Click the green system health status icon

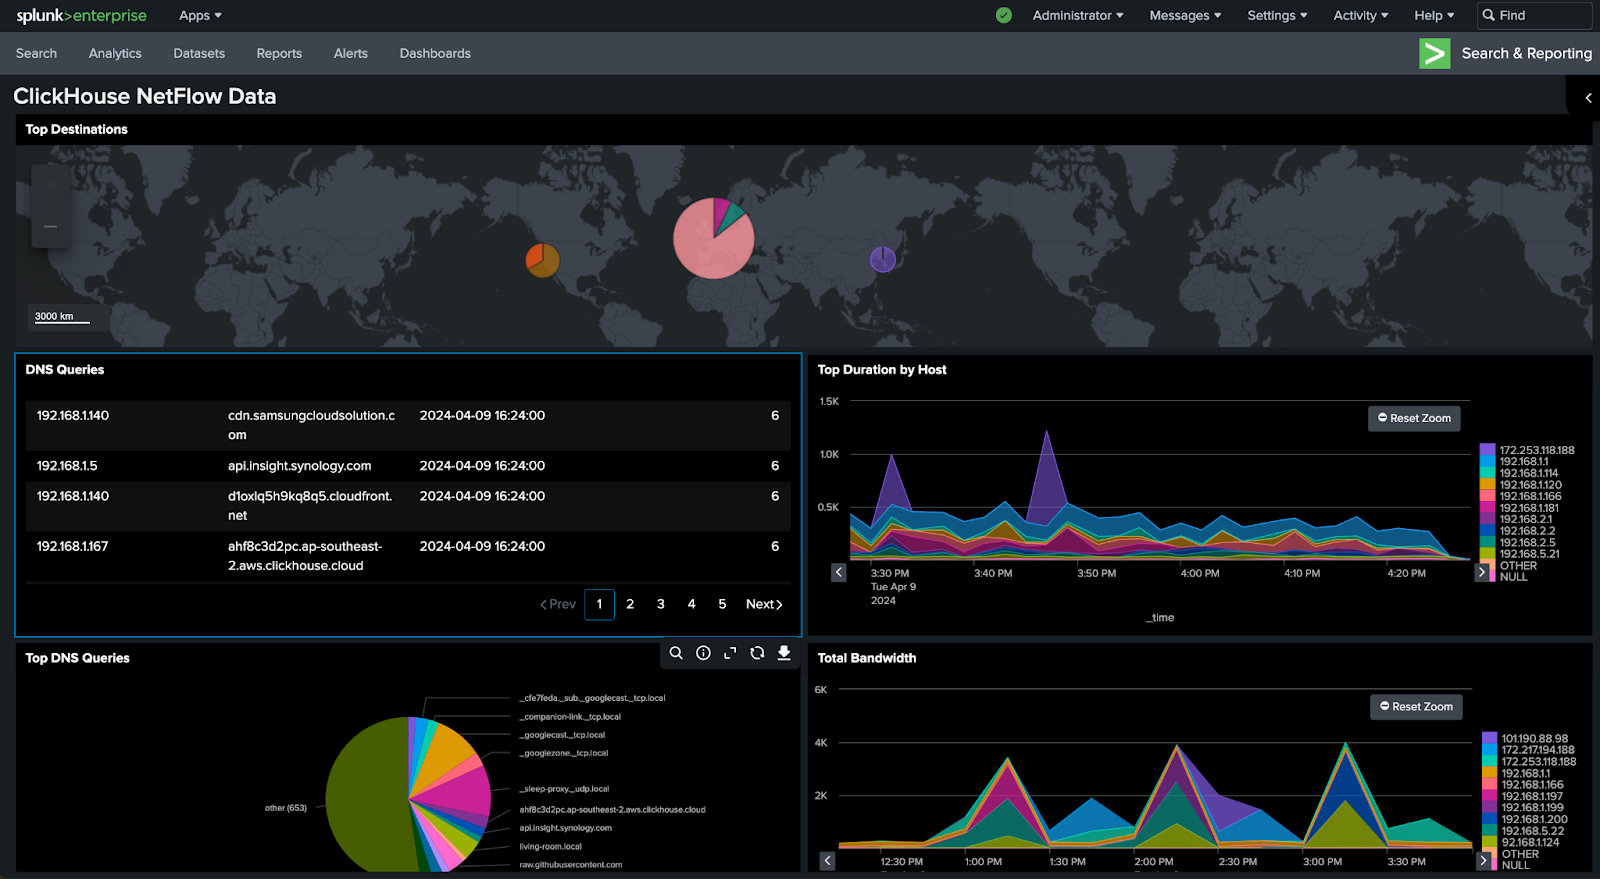tap(1004, 15)
